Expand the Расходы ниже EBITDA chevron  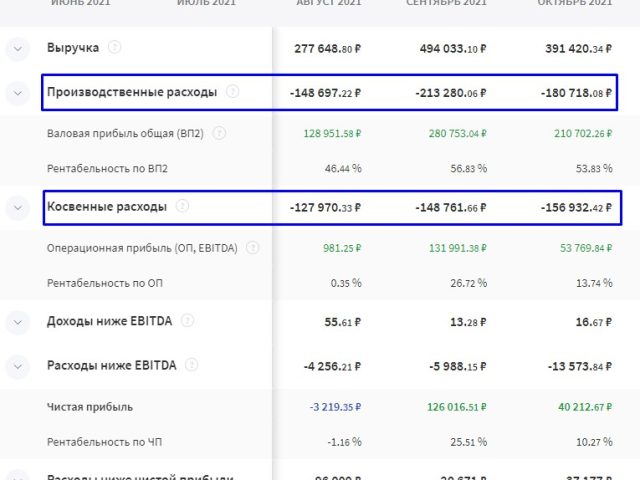pyautogui.click(x=18, y=367)
